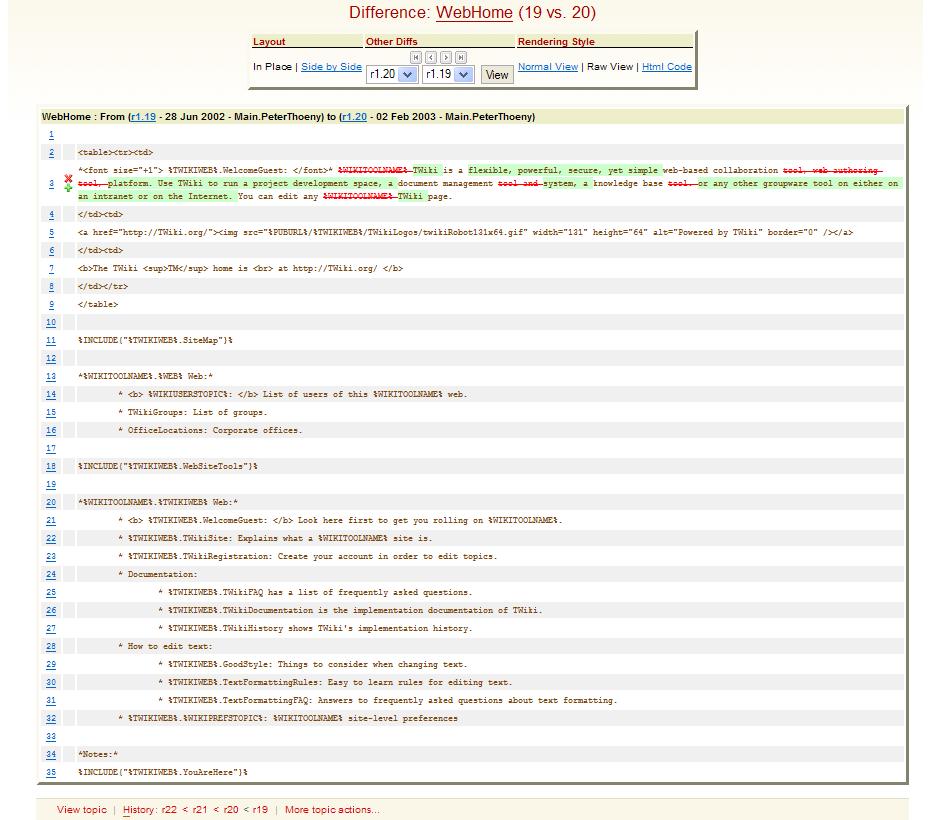Open r1.19 revision link in diff header
Image resolution: width=930 pixels, height=820 pixels.
point(143,117)
